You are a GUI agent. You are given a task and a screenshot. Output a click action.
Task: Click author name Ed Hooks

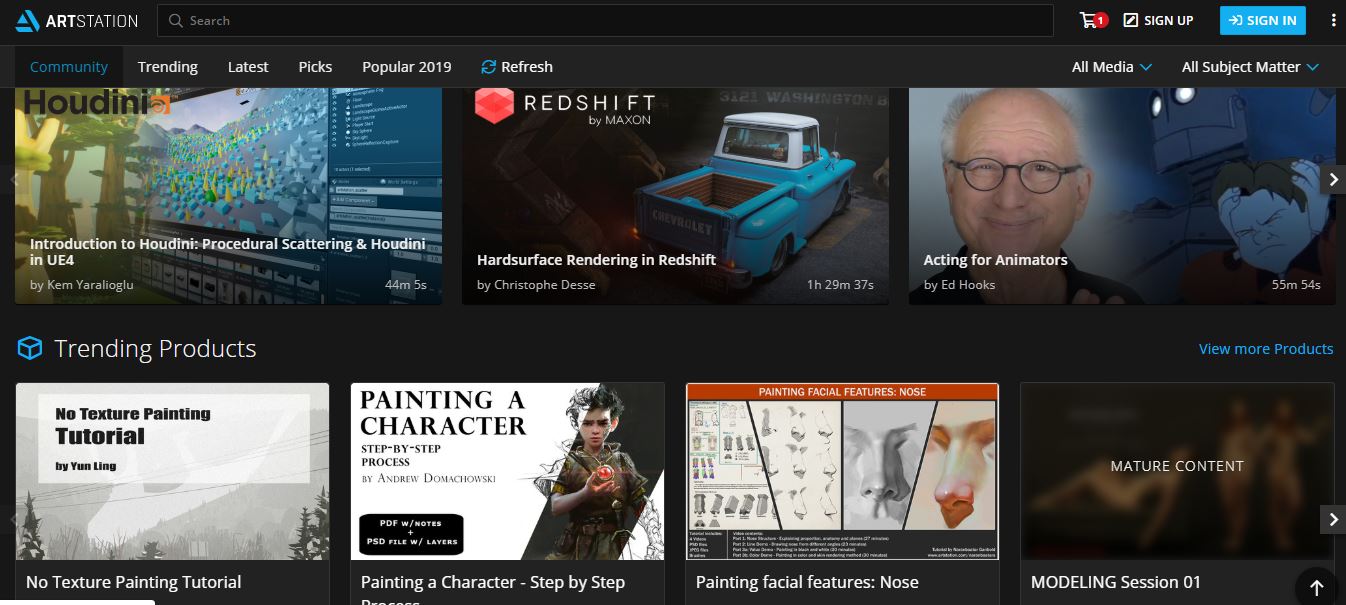(x=968, y=285)
